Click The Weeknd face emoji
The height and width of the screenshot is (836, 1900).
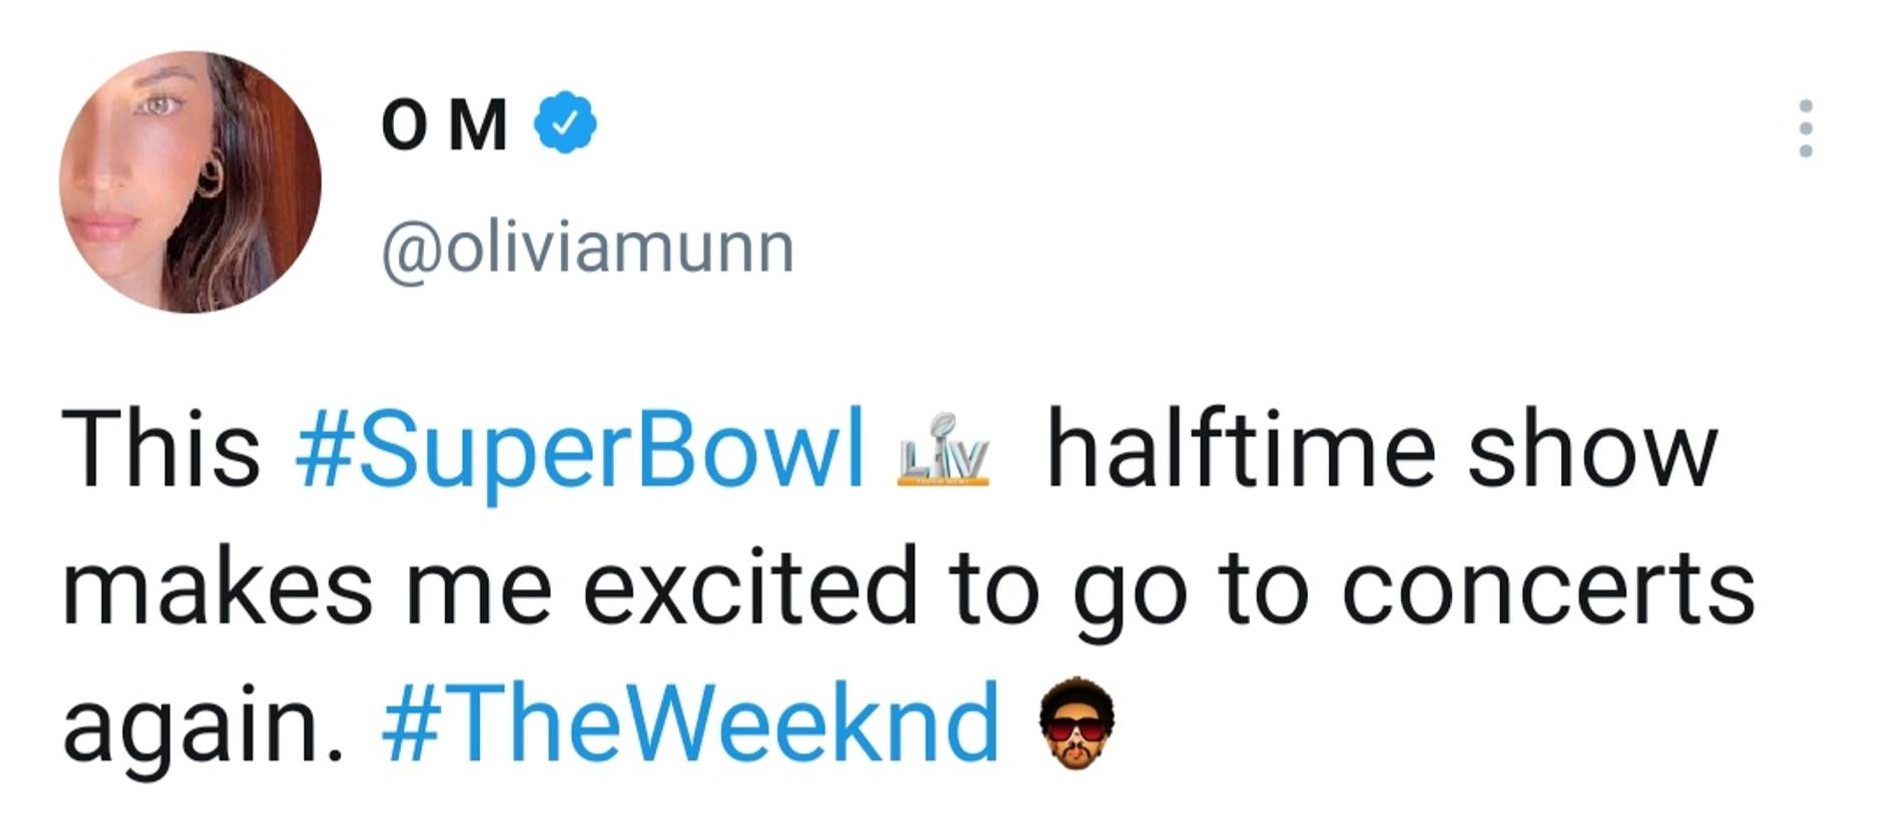click(1076, 723)
